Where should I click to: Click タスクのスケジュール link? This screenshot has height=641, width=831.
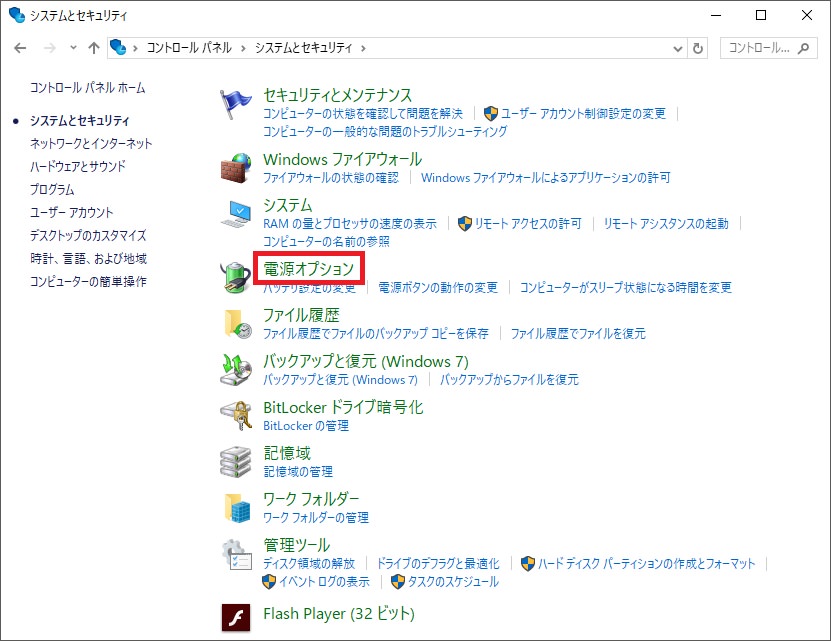[x=453, y=582]
